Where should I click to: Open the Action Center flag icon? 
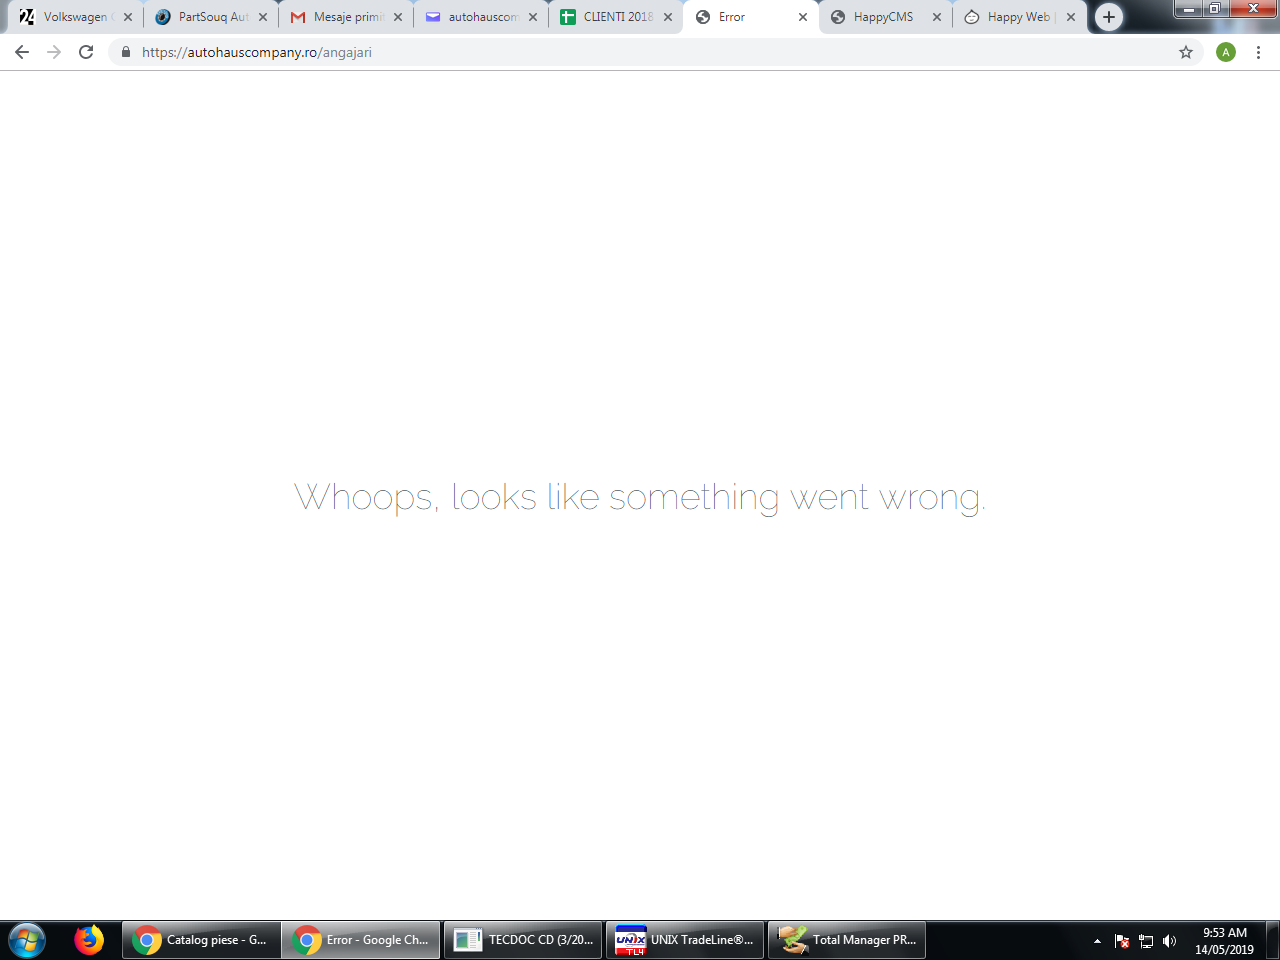click(x=1122, y=941)
